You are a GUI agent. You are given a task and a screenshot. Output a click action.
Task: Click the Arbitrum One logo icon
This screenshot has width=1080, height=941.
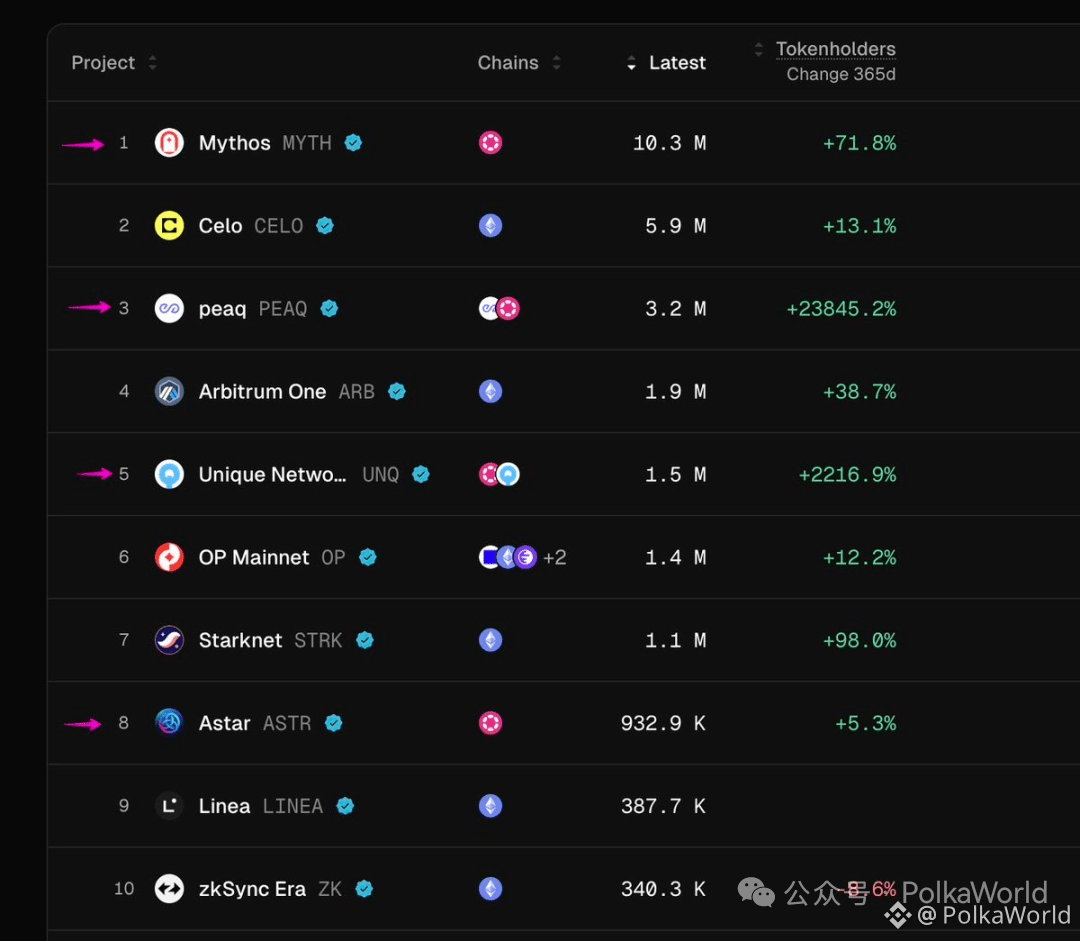(169, 392)
